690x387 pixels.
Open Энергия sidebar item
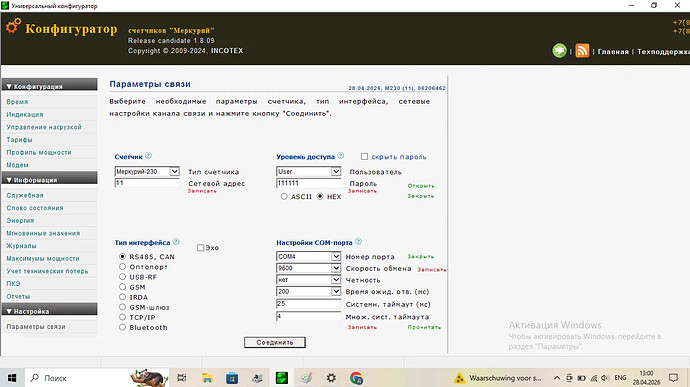pos(20,221)
